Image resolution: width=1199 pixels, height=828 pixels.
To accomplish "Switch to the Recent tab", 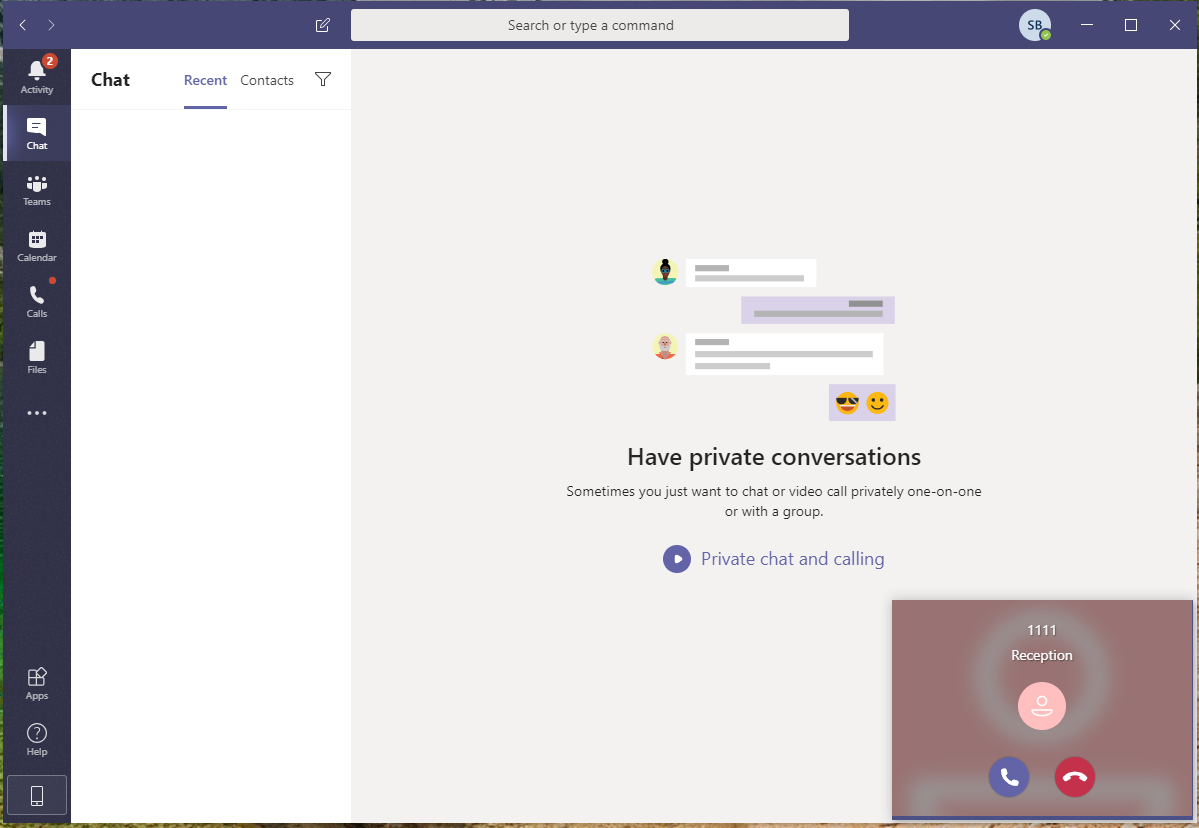I will 205,80.
